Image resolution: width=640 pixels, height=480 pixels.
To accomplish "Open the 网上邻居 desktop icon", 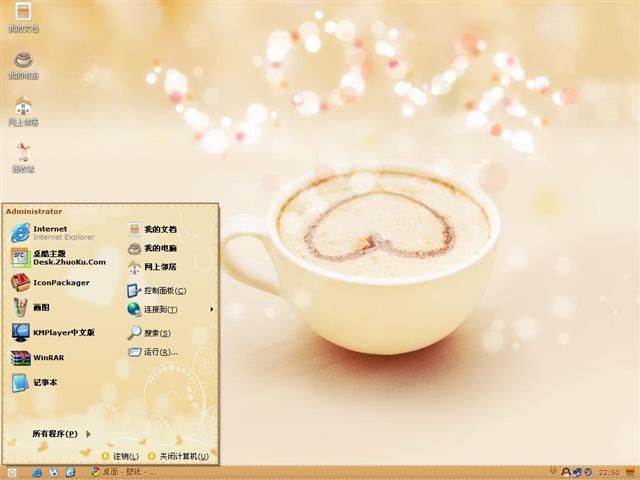I will (23, 112).
